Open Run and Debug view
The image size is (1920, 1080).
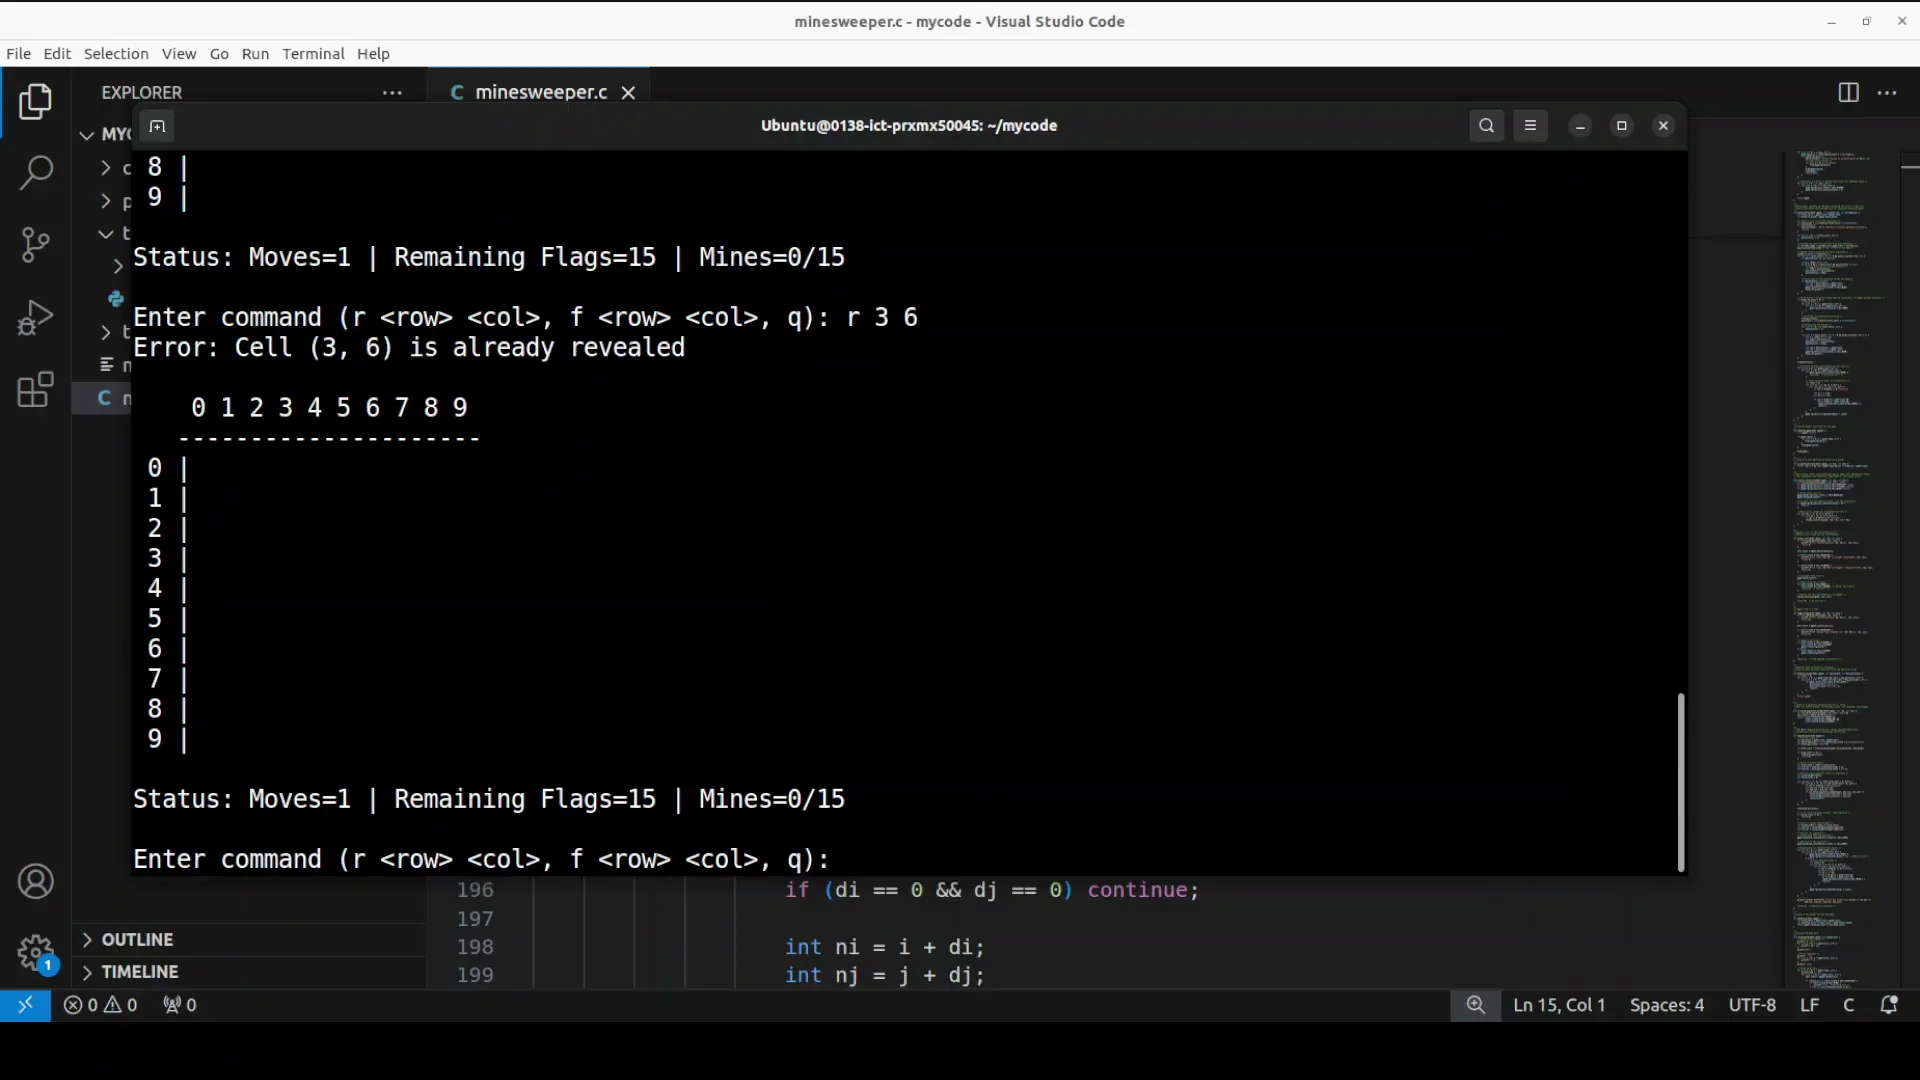tap(36, 317)
